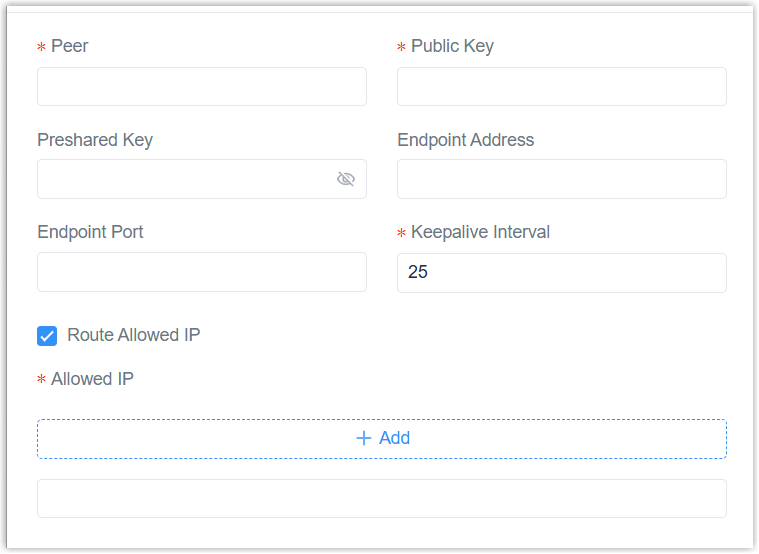Click the Endpoint Port label
The height and width of the screenshot is (554, 759).
click(x=90, y=232)
